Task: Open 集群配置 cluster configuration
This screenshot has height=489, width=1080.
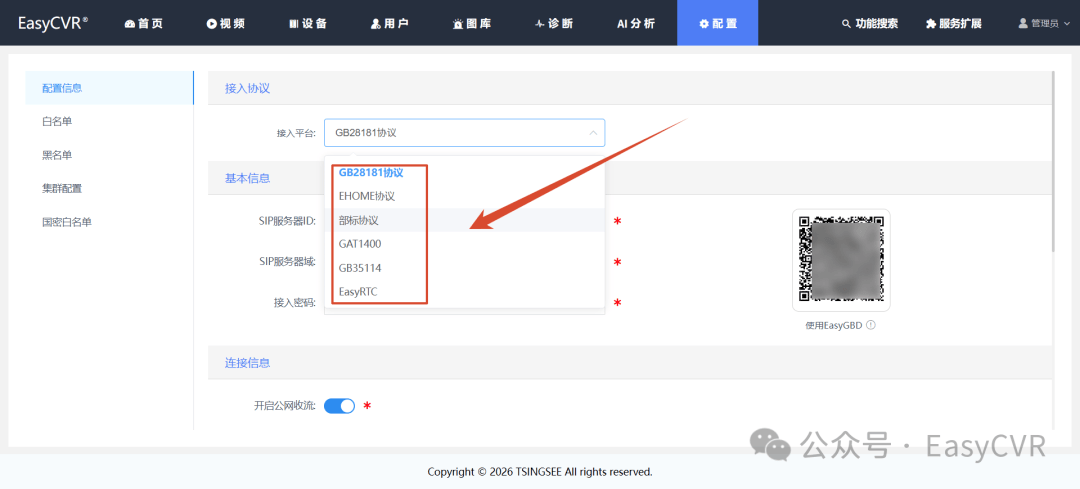Action: pos(62,188)
